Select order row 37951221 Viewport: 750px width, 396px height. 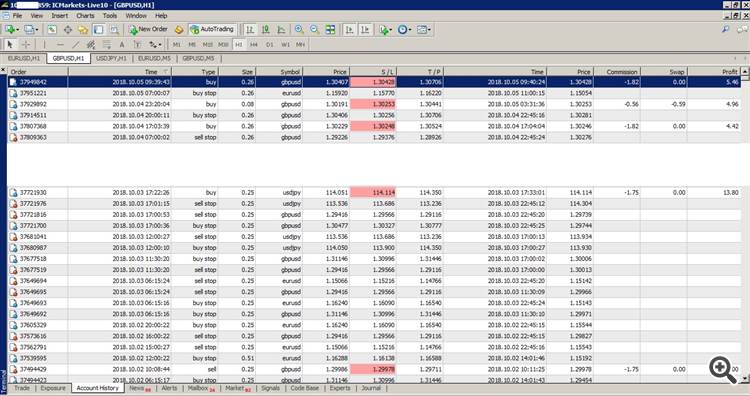[x=375, y=93]
